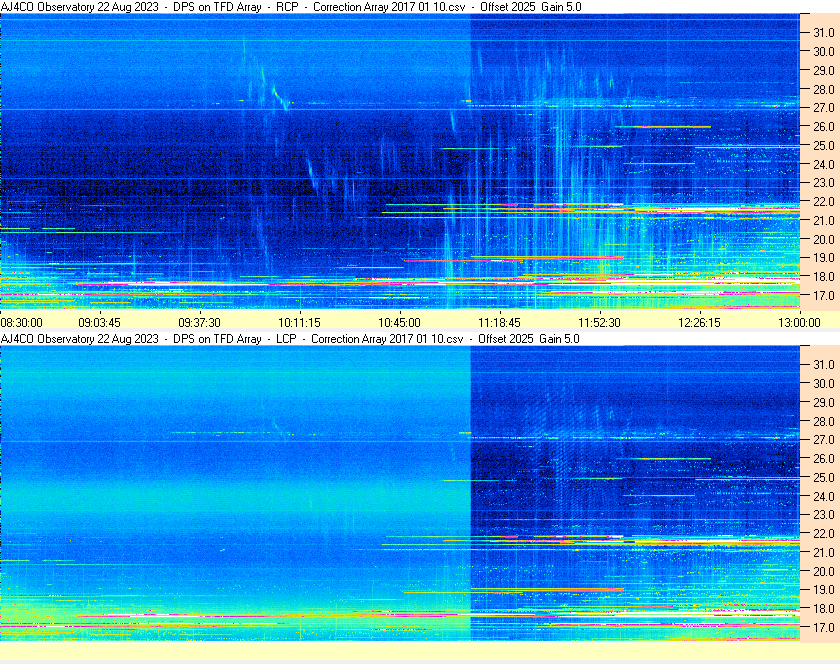Viewport: 840px width, 664px height.
Task: Select 25.0 frequency tick on LCP plot
Action: 823,477
